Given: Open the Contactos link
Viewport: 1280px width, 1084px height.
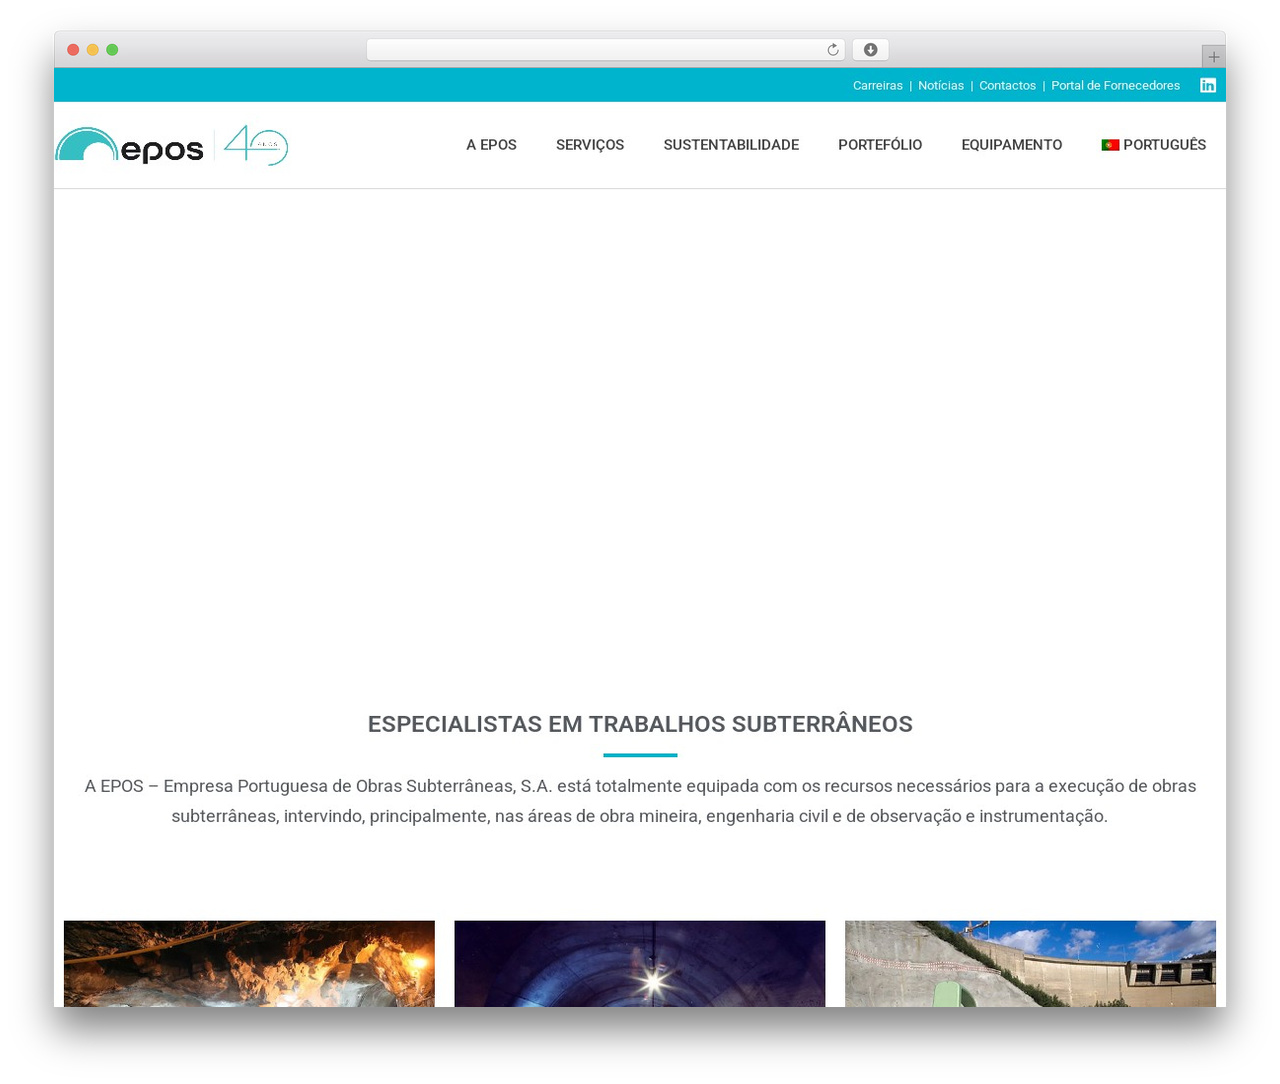Looking at the screenshot, I should tap(1007, 86).
